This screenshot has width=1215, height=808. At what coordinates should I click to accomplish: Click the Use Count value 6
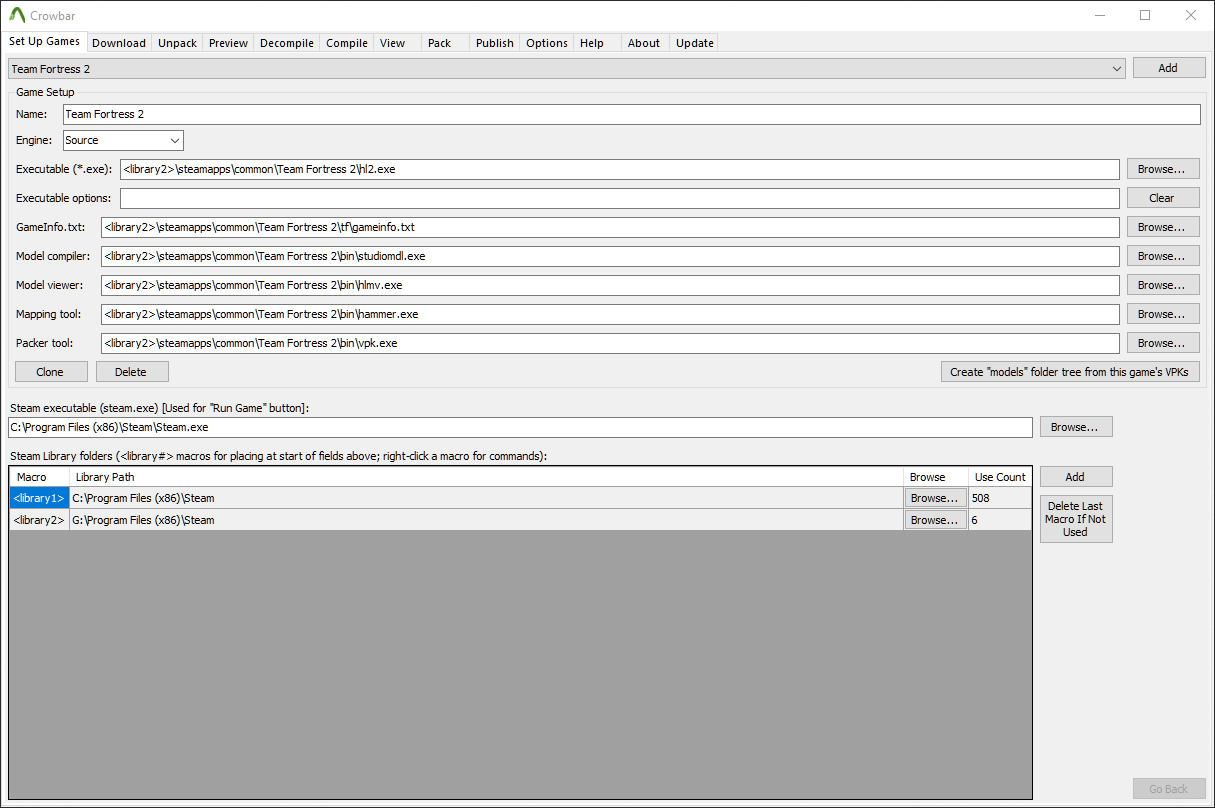pos(999,520)
